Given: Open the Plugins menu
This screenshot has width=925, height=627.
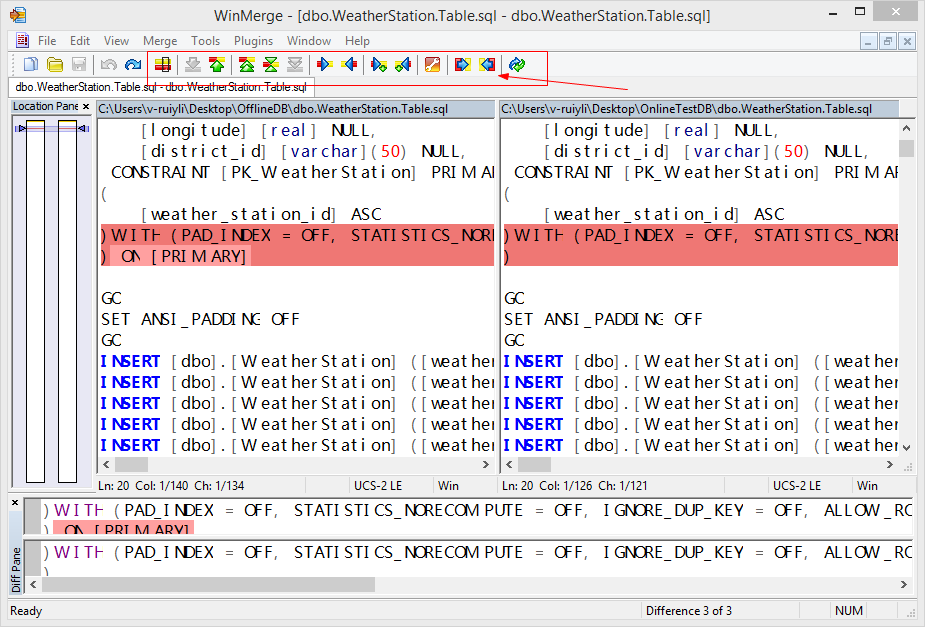Looking at the screenshot, I should pos(253,41).
